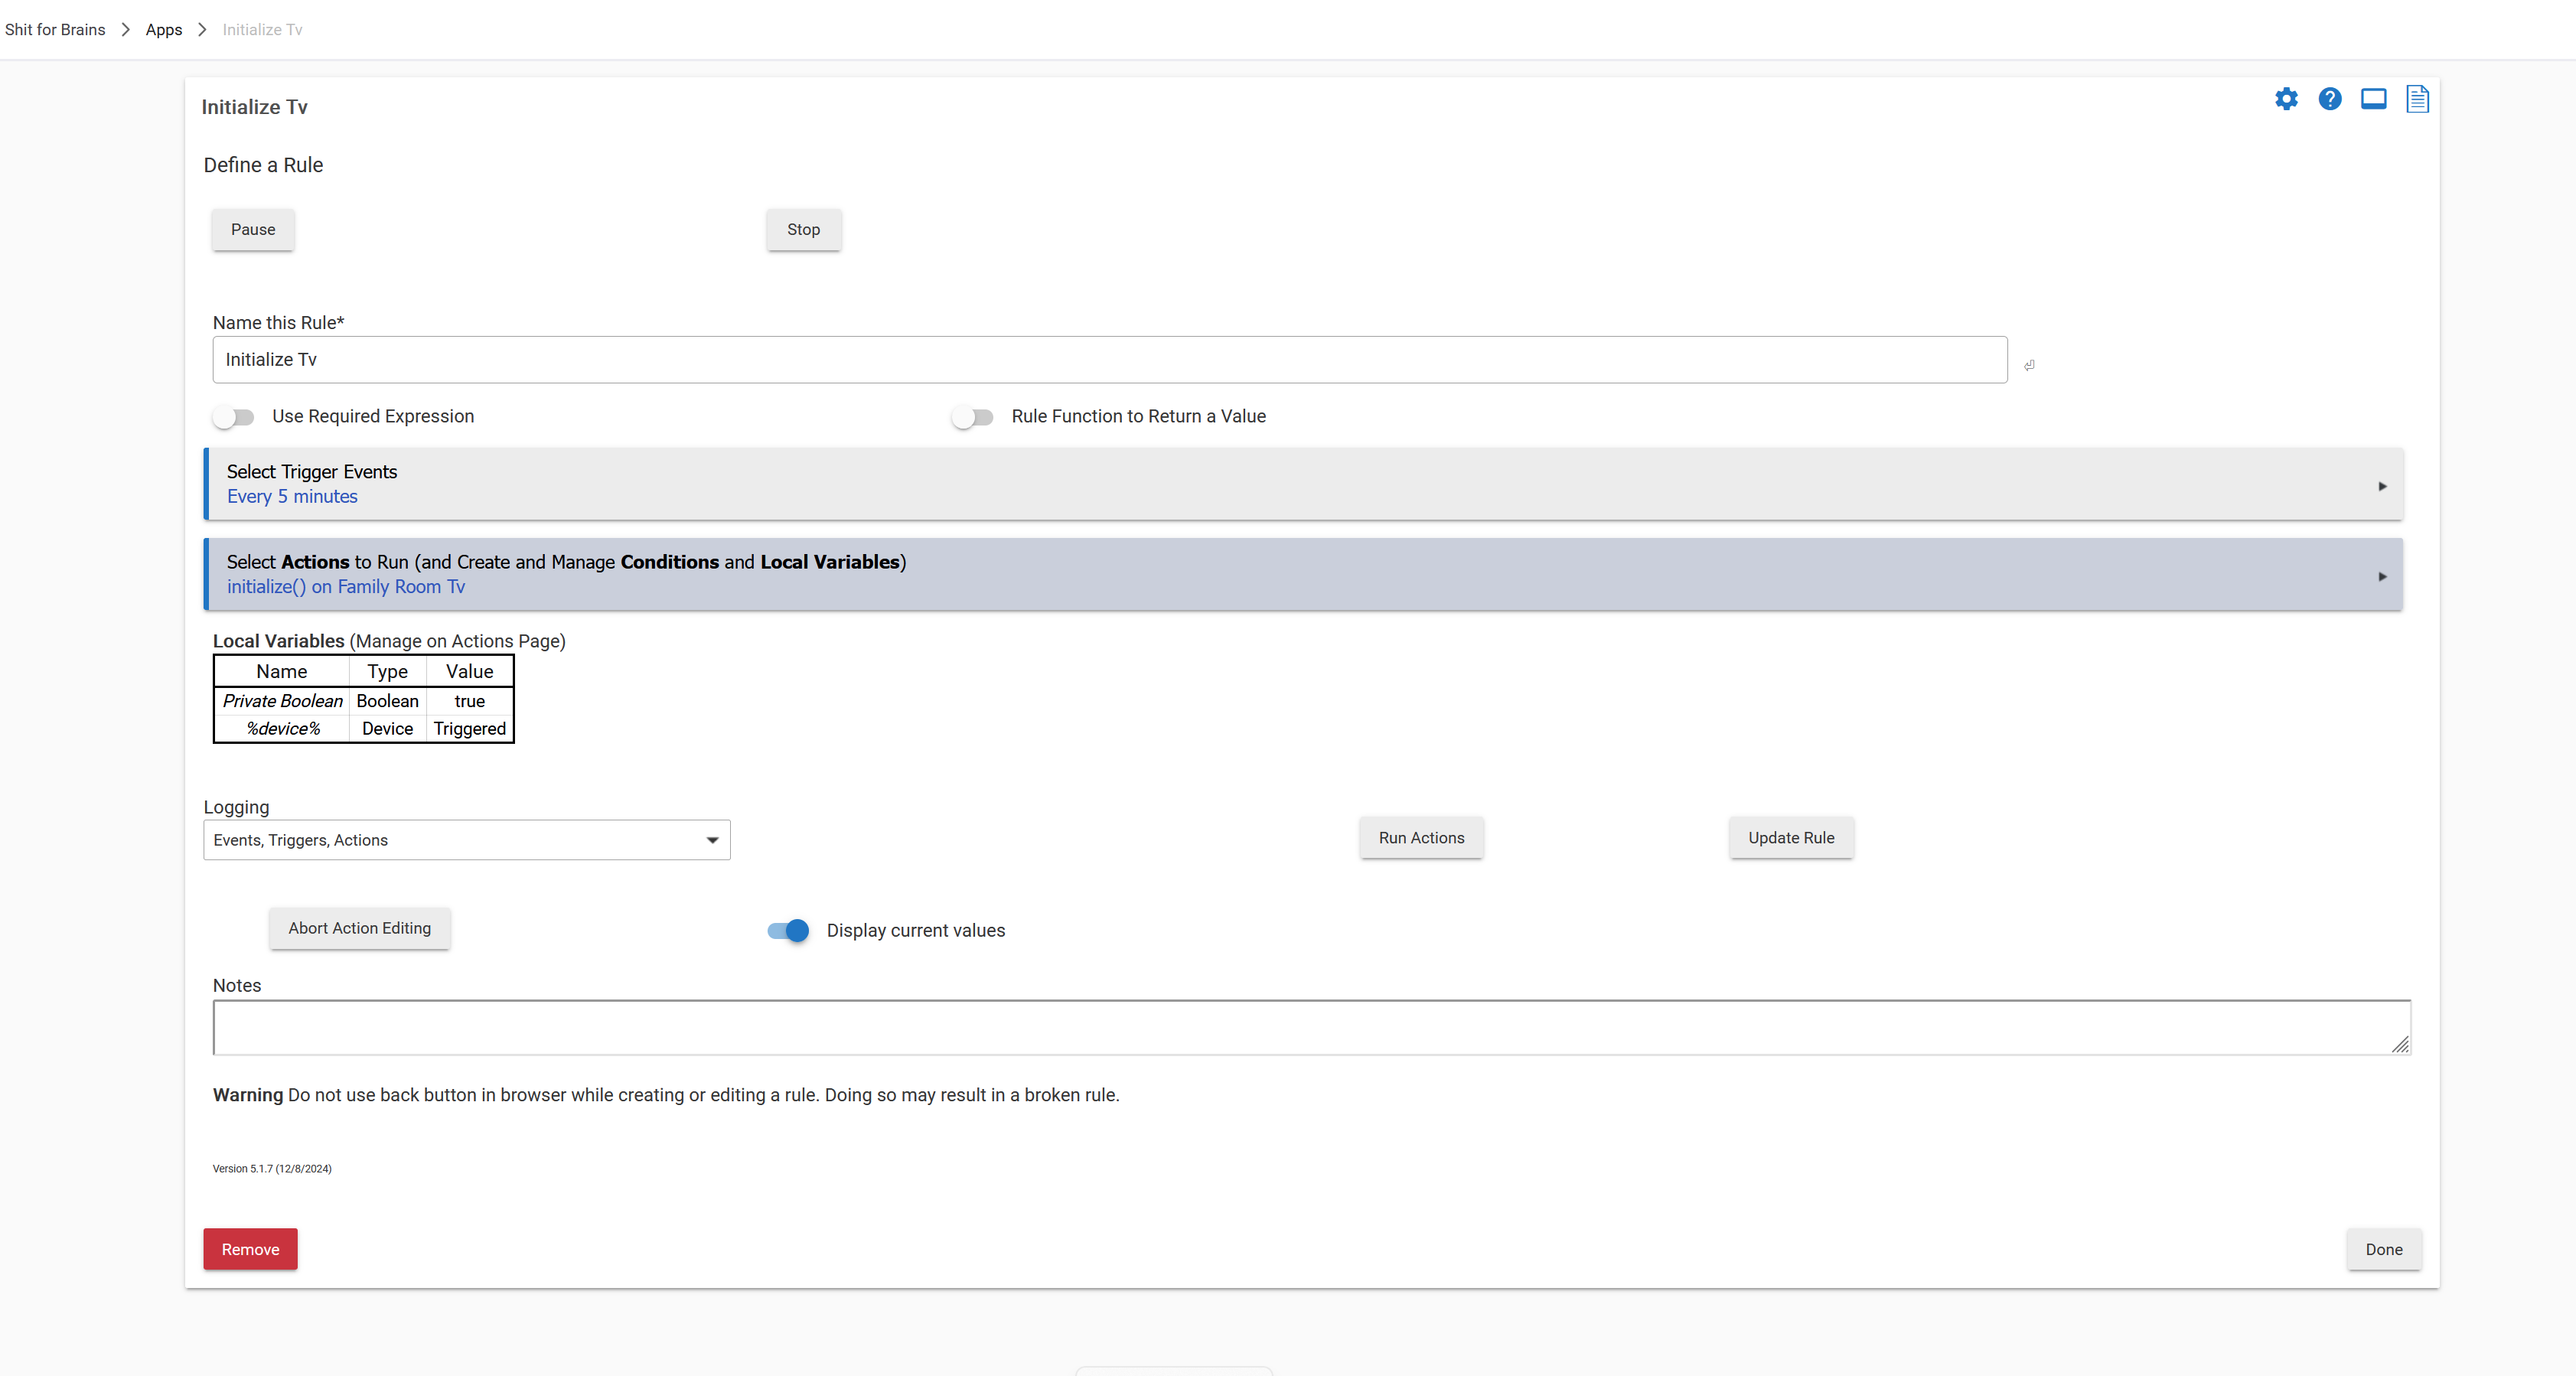This screenshot has width=2576, height=1376.
Task: Navigate to Shit for Brains breadcrumb
Action: point(55,30)
